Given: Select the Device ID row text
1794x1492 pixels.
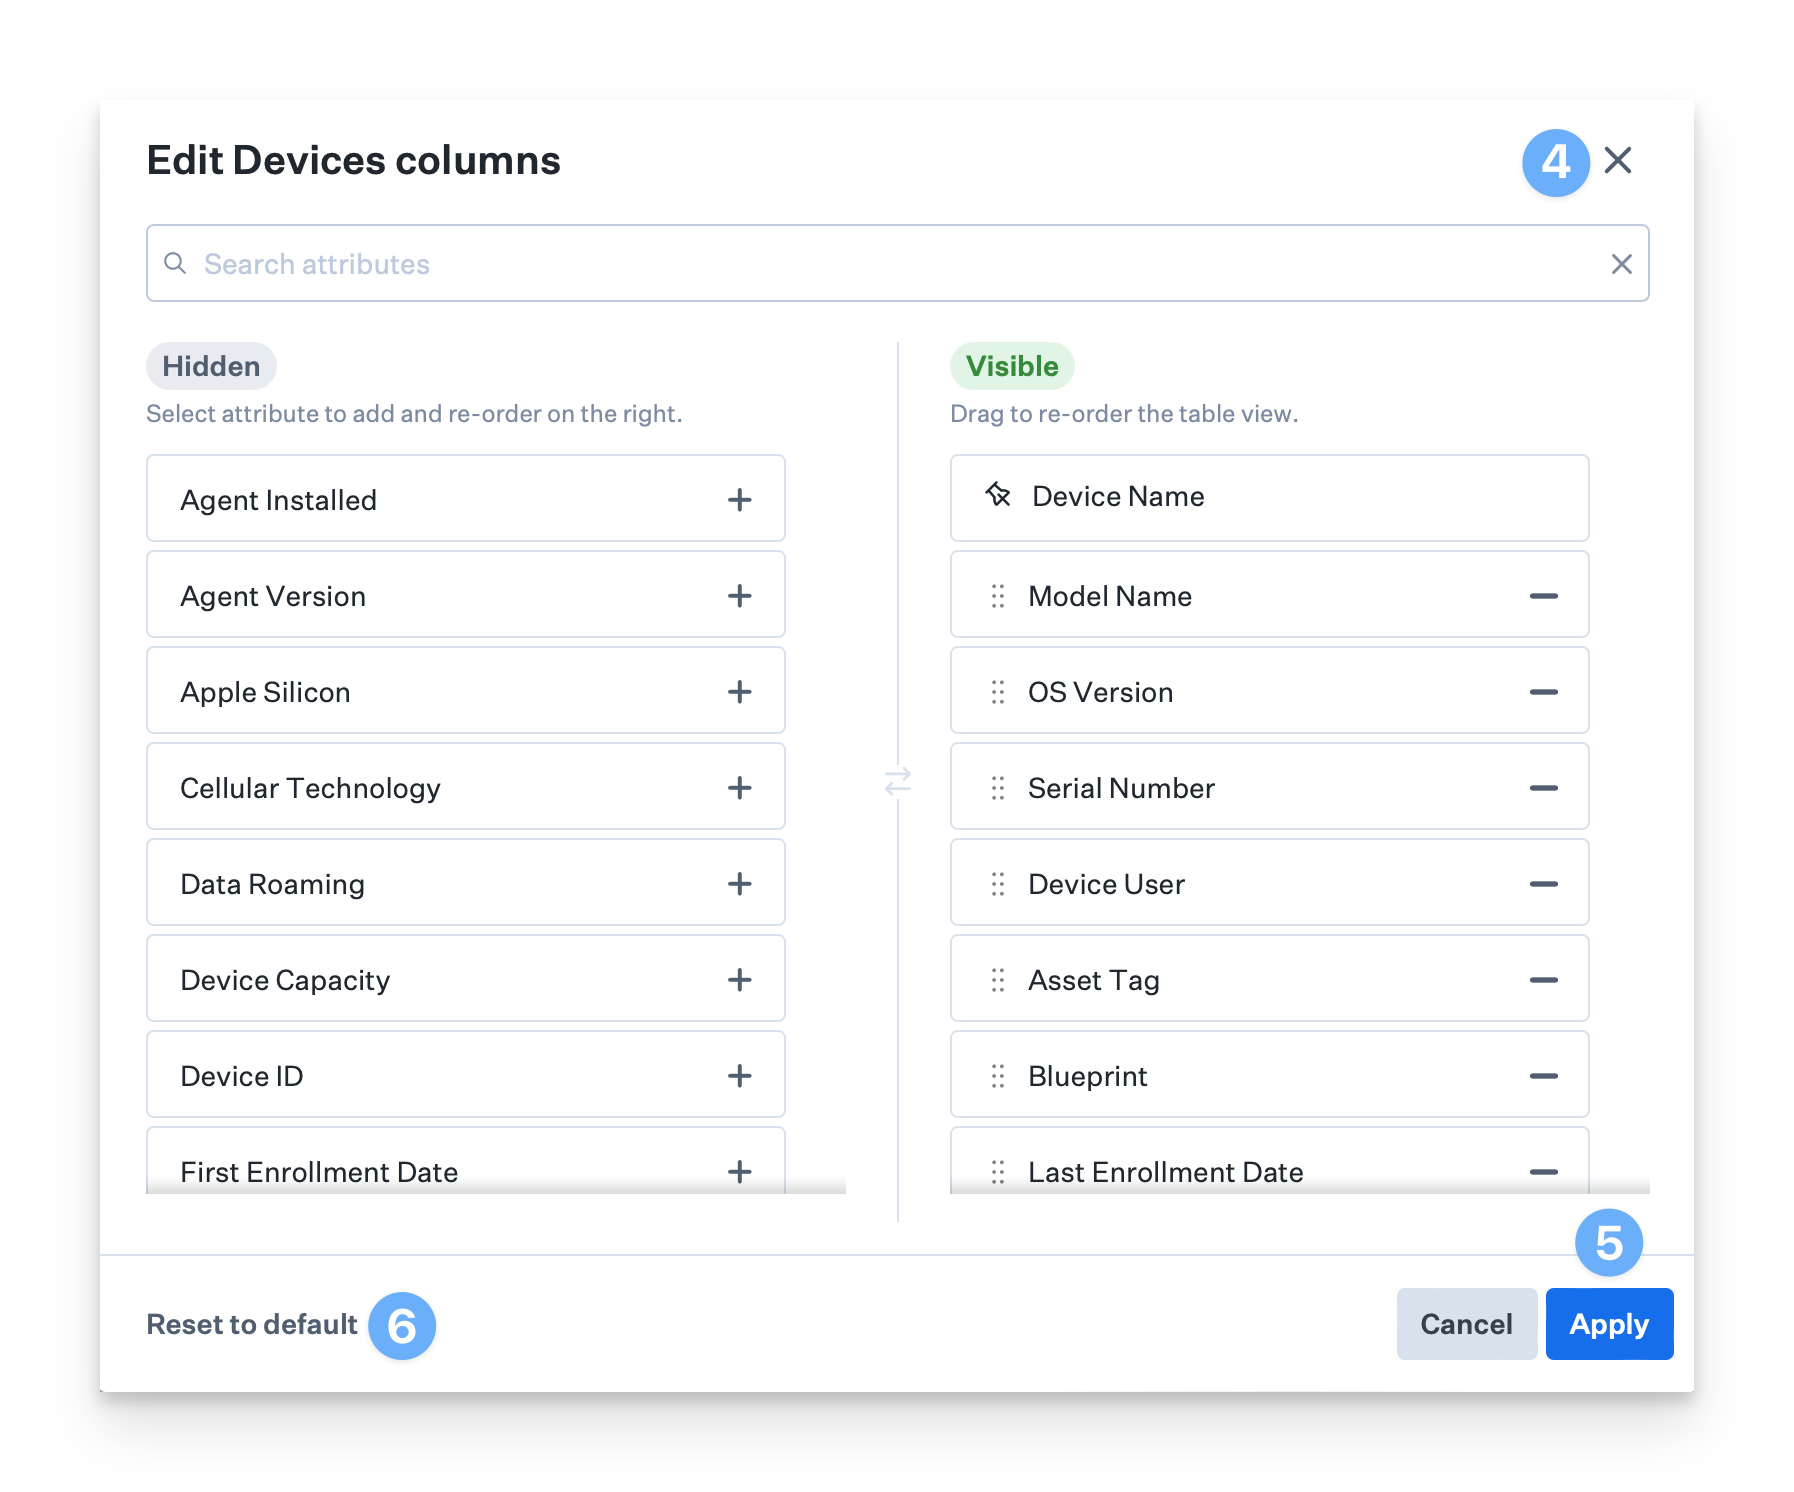Looking at the screenshot, I should pyautogui.click(x=241, y=1076).
